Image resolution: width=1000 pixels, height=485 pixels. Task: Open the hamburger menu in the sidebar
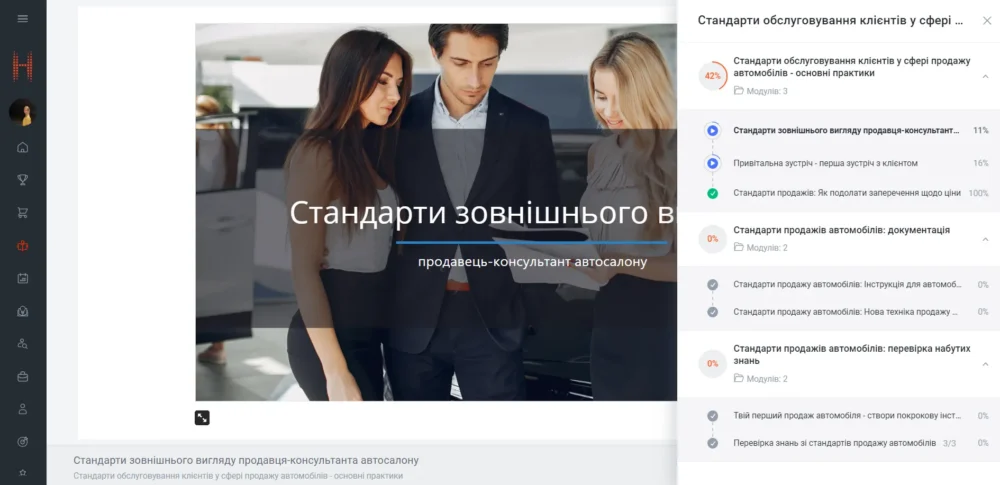tap(23, 19)
